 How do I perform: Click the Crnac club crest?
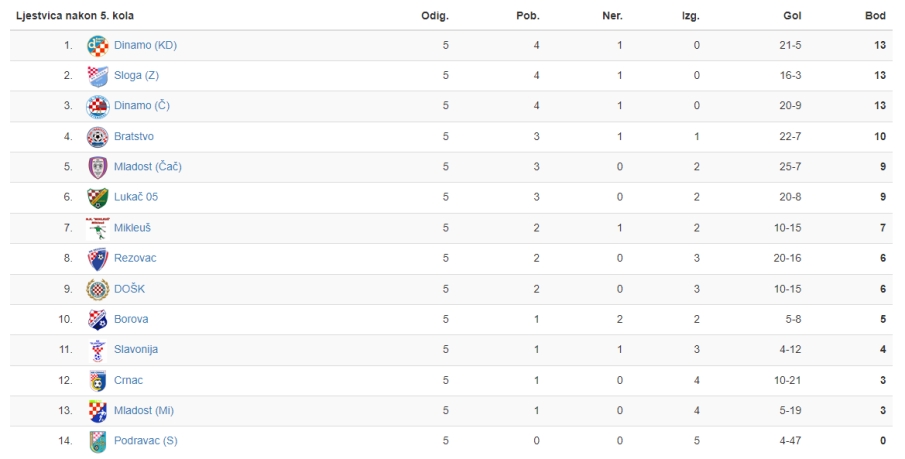click(98, 380)
